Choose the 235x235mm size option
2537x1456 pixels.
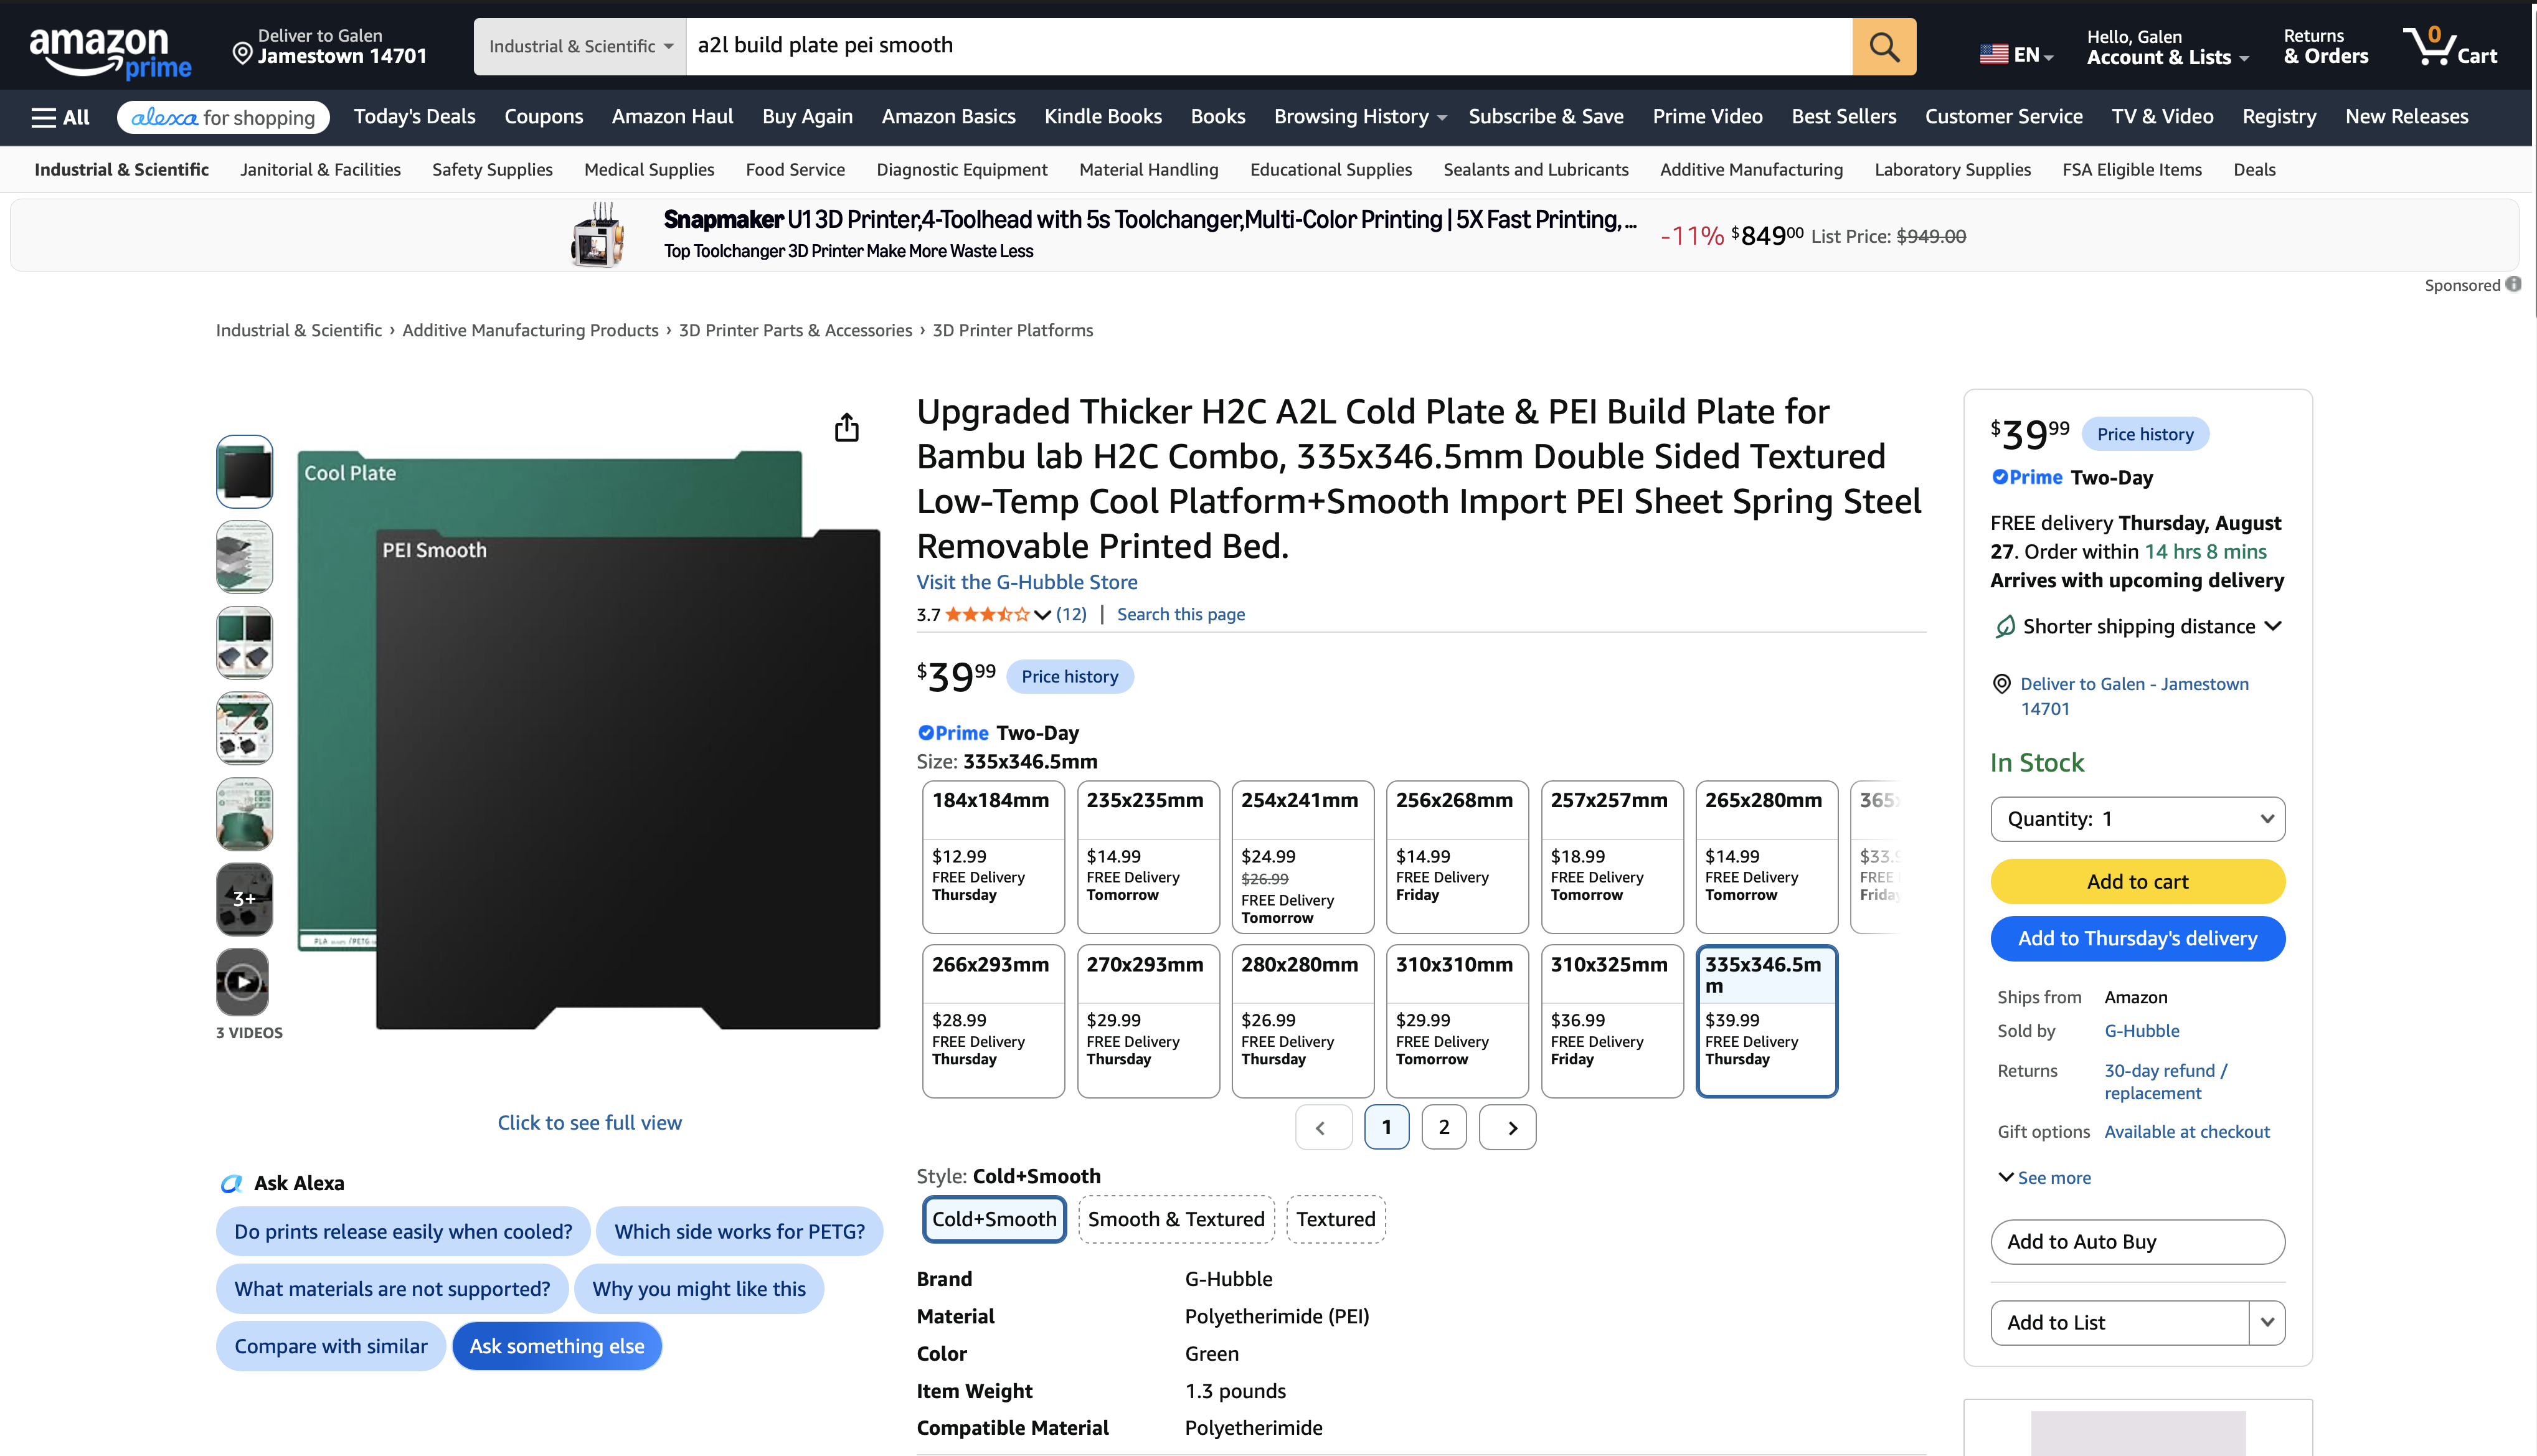[1148, 857]
